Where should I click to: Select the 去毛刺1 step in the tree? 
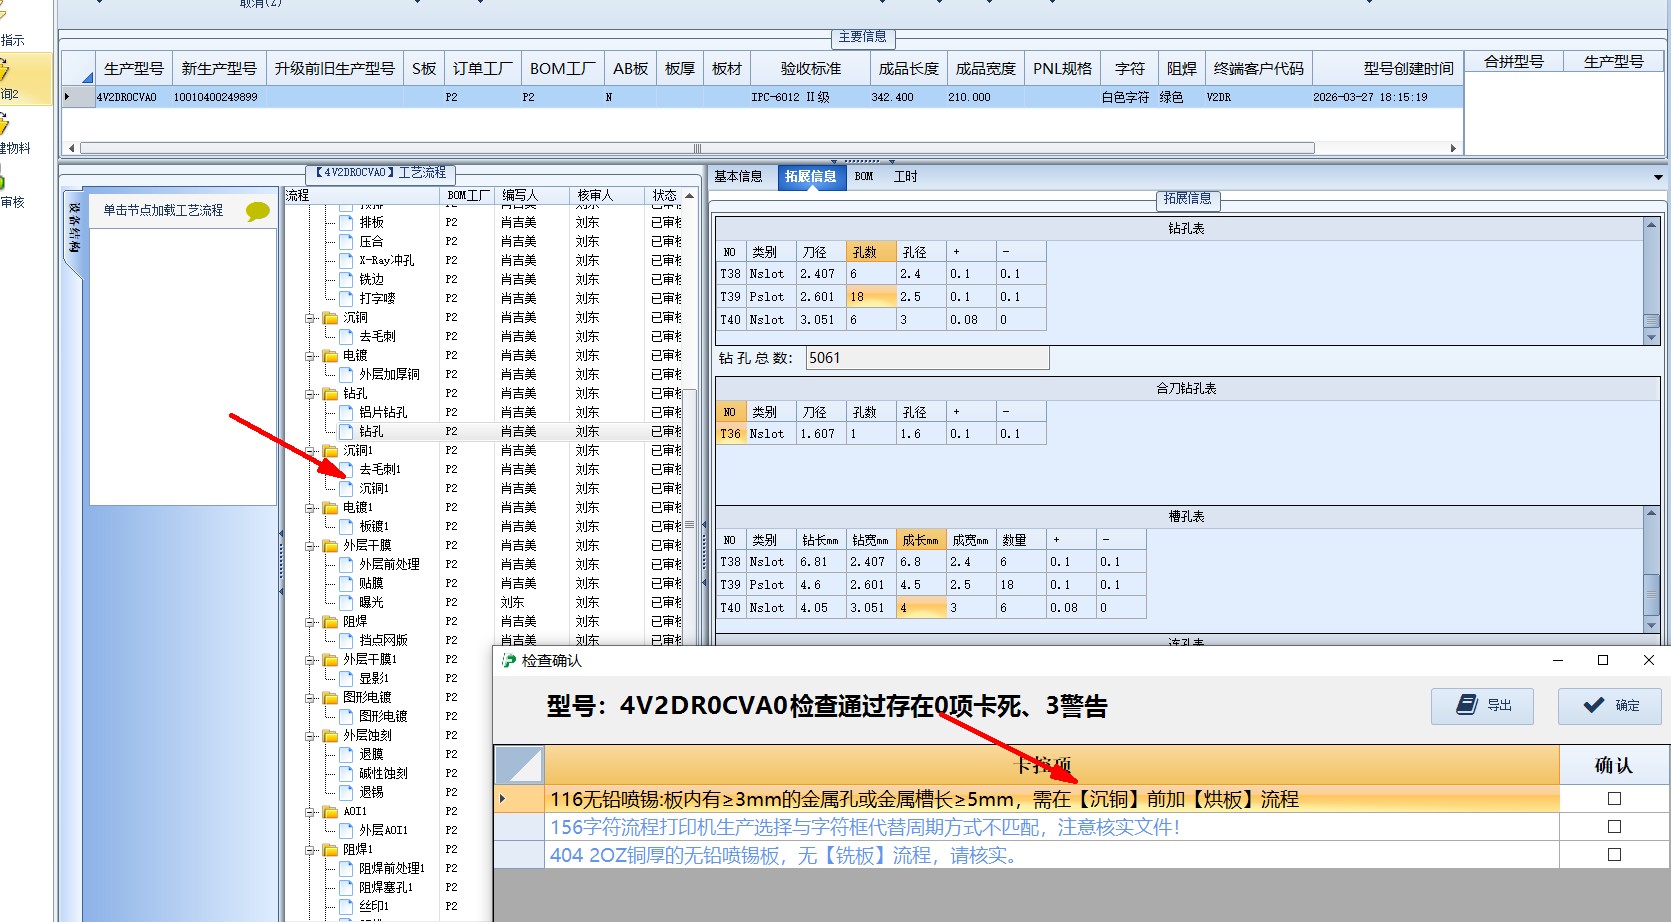click(x=380, y=470)
